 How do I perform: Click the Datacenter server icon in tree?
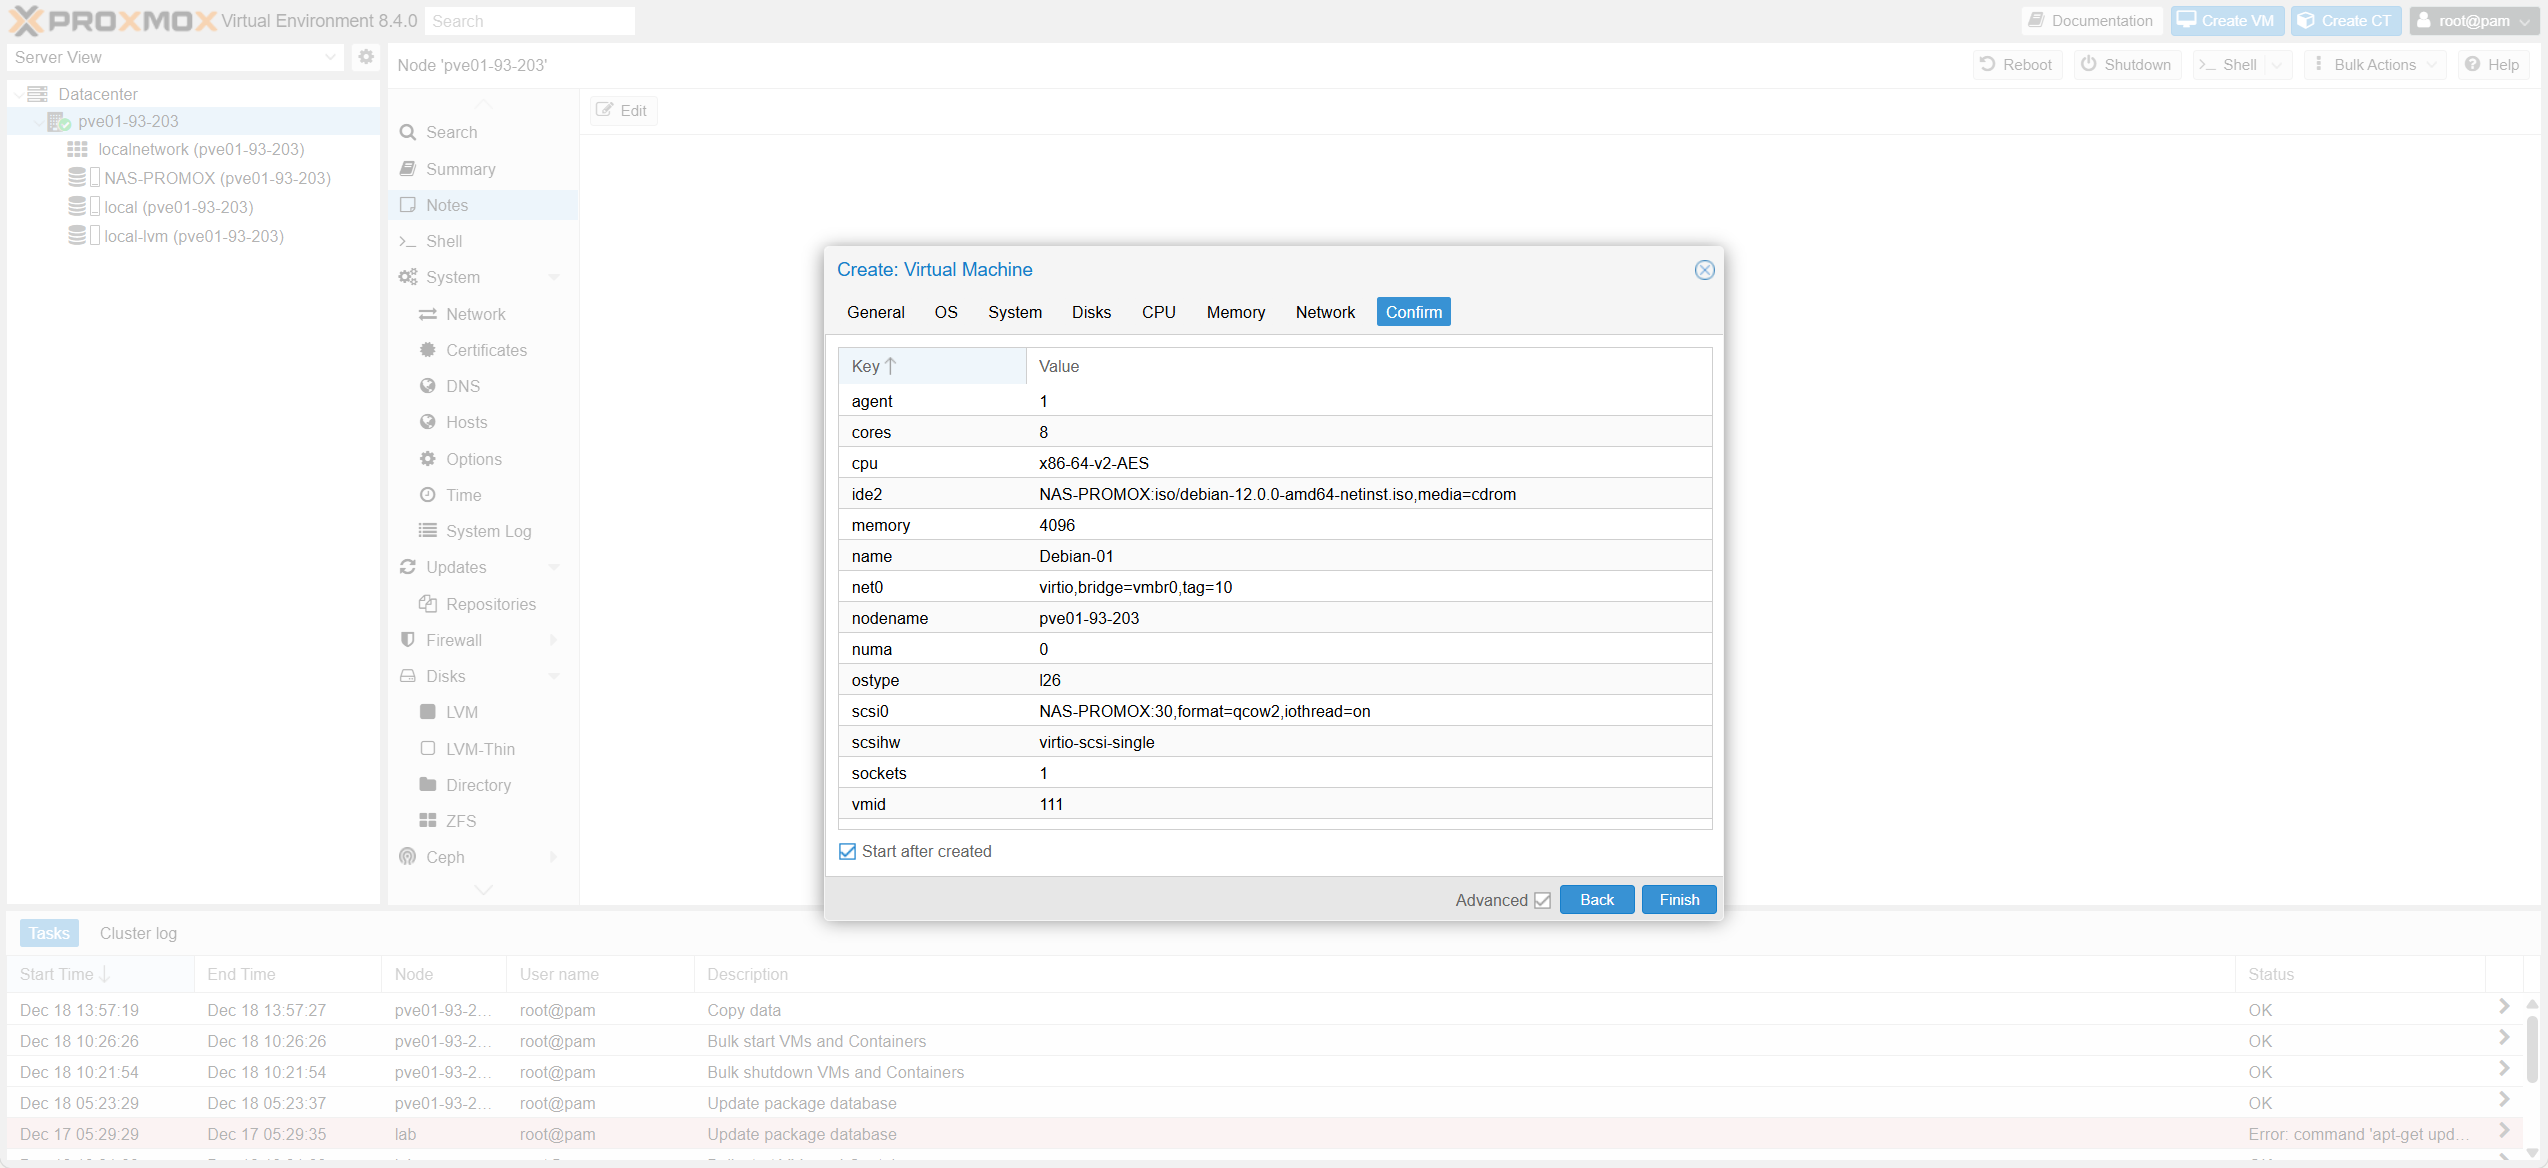(38, 94)
